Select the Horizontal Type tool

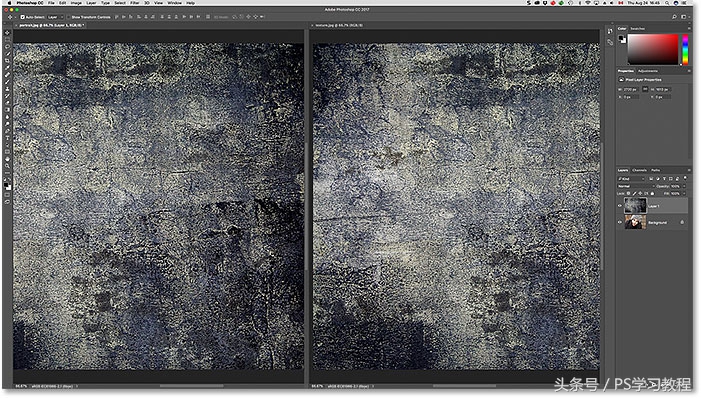tap(7, 138)
